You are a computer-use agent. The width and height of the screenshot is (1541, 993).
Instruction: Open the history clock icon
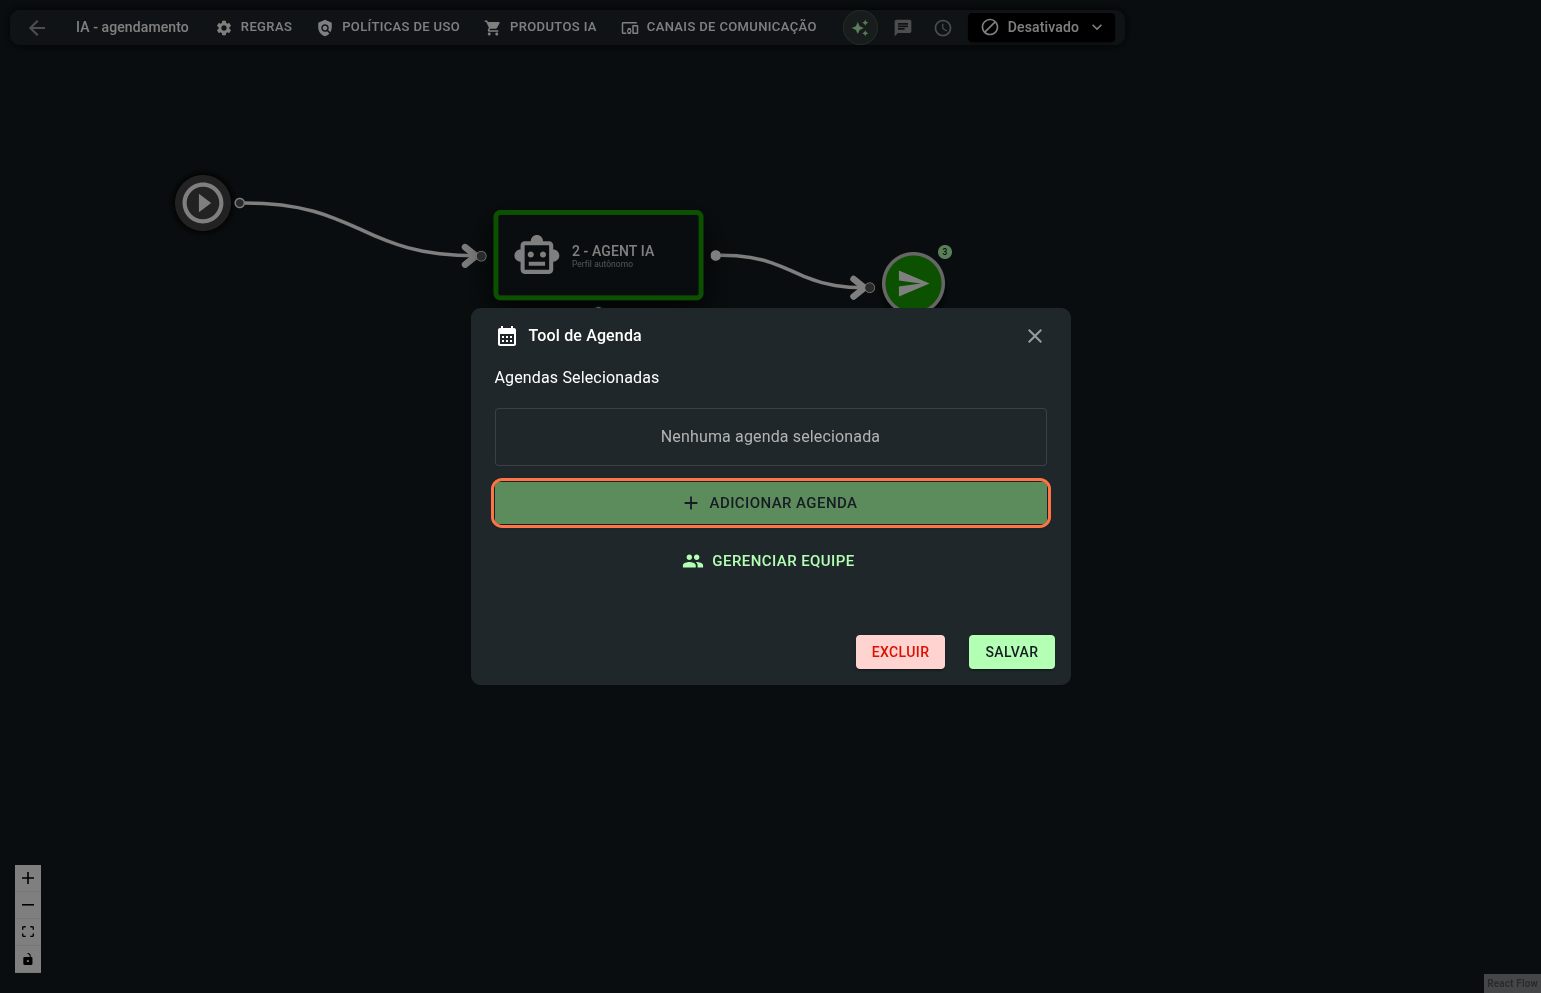click(x=943, y=28)
